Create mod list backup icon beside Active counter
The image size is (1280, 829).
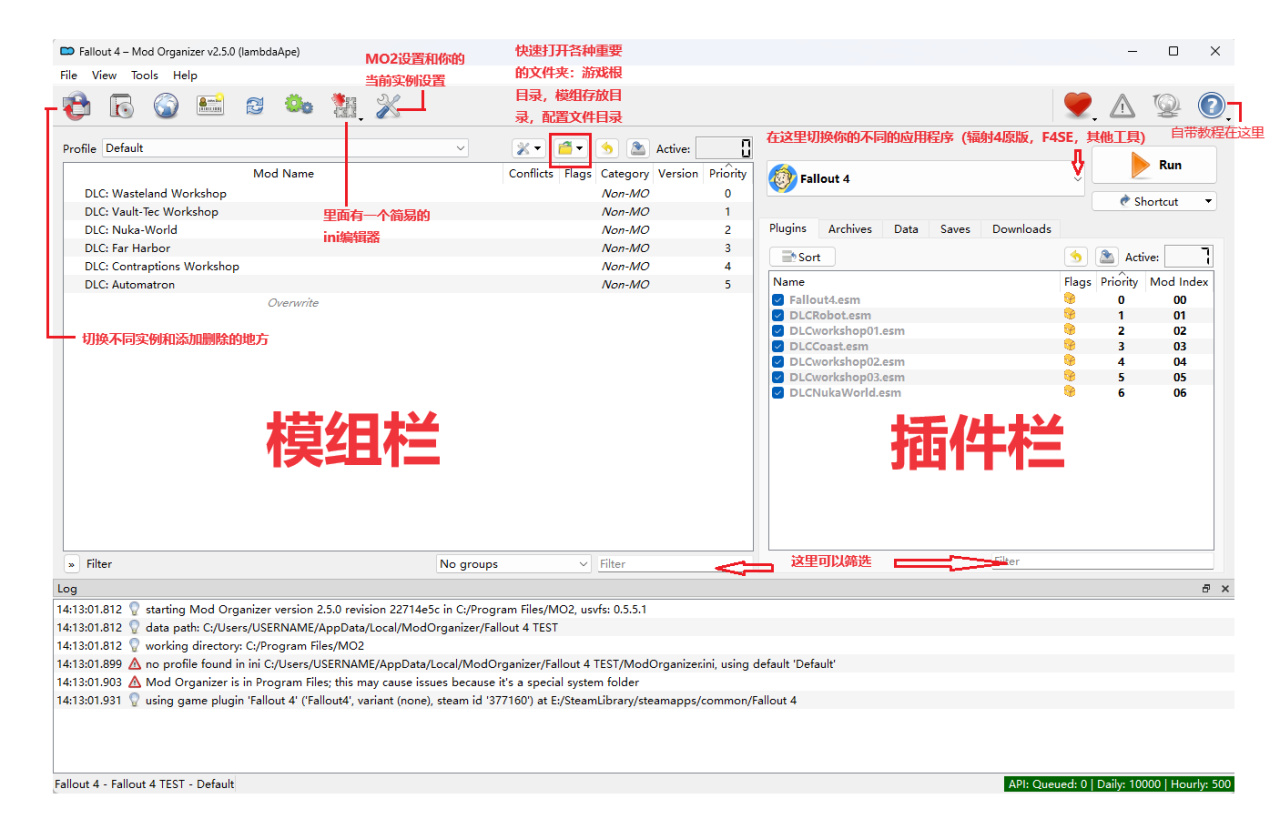click(637, 149)
